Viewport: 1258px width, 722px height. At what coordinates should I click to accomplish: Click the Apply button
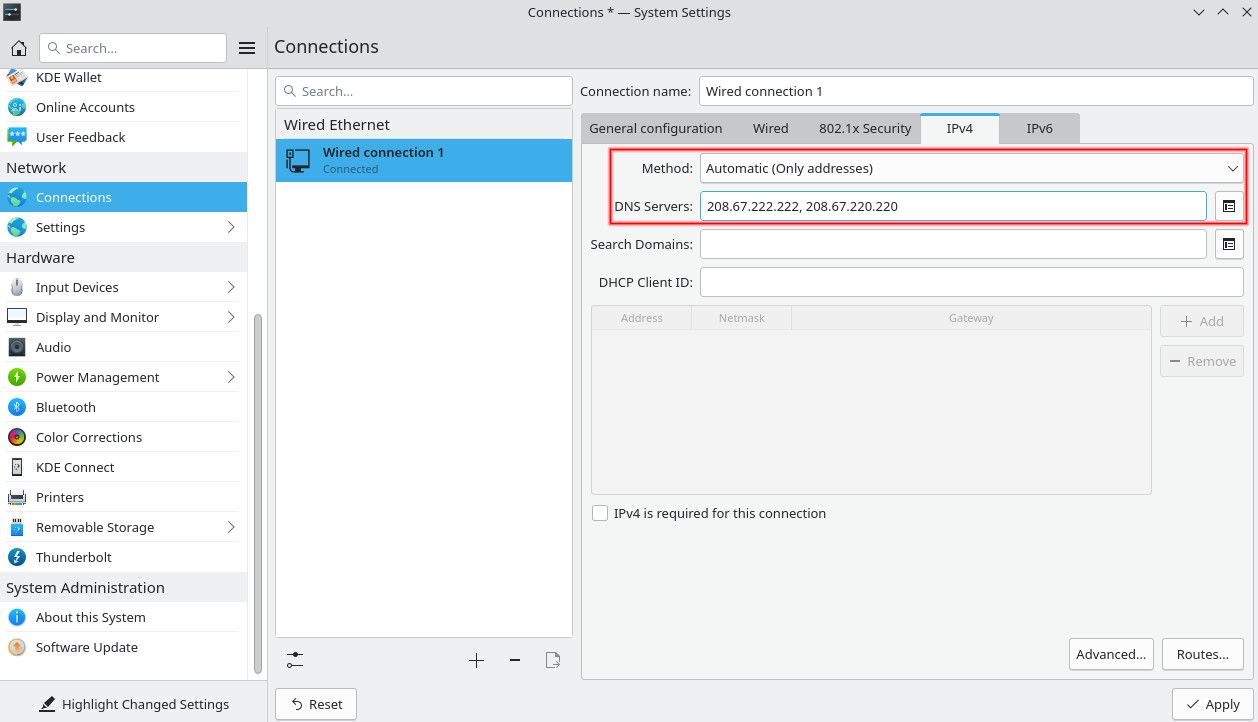click(x=1211, y=704)
